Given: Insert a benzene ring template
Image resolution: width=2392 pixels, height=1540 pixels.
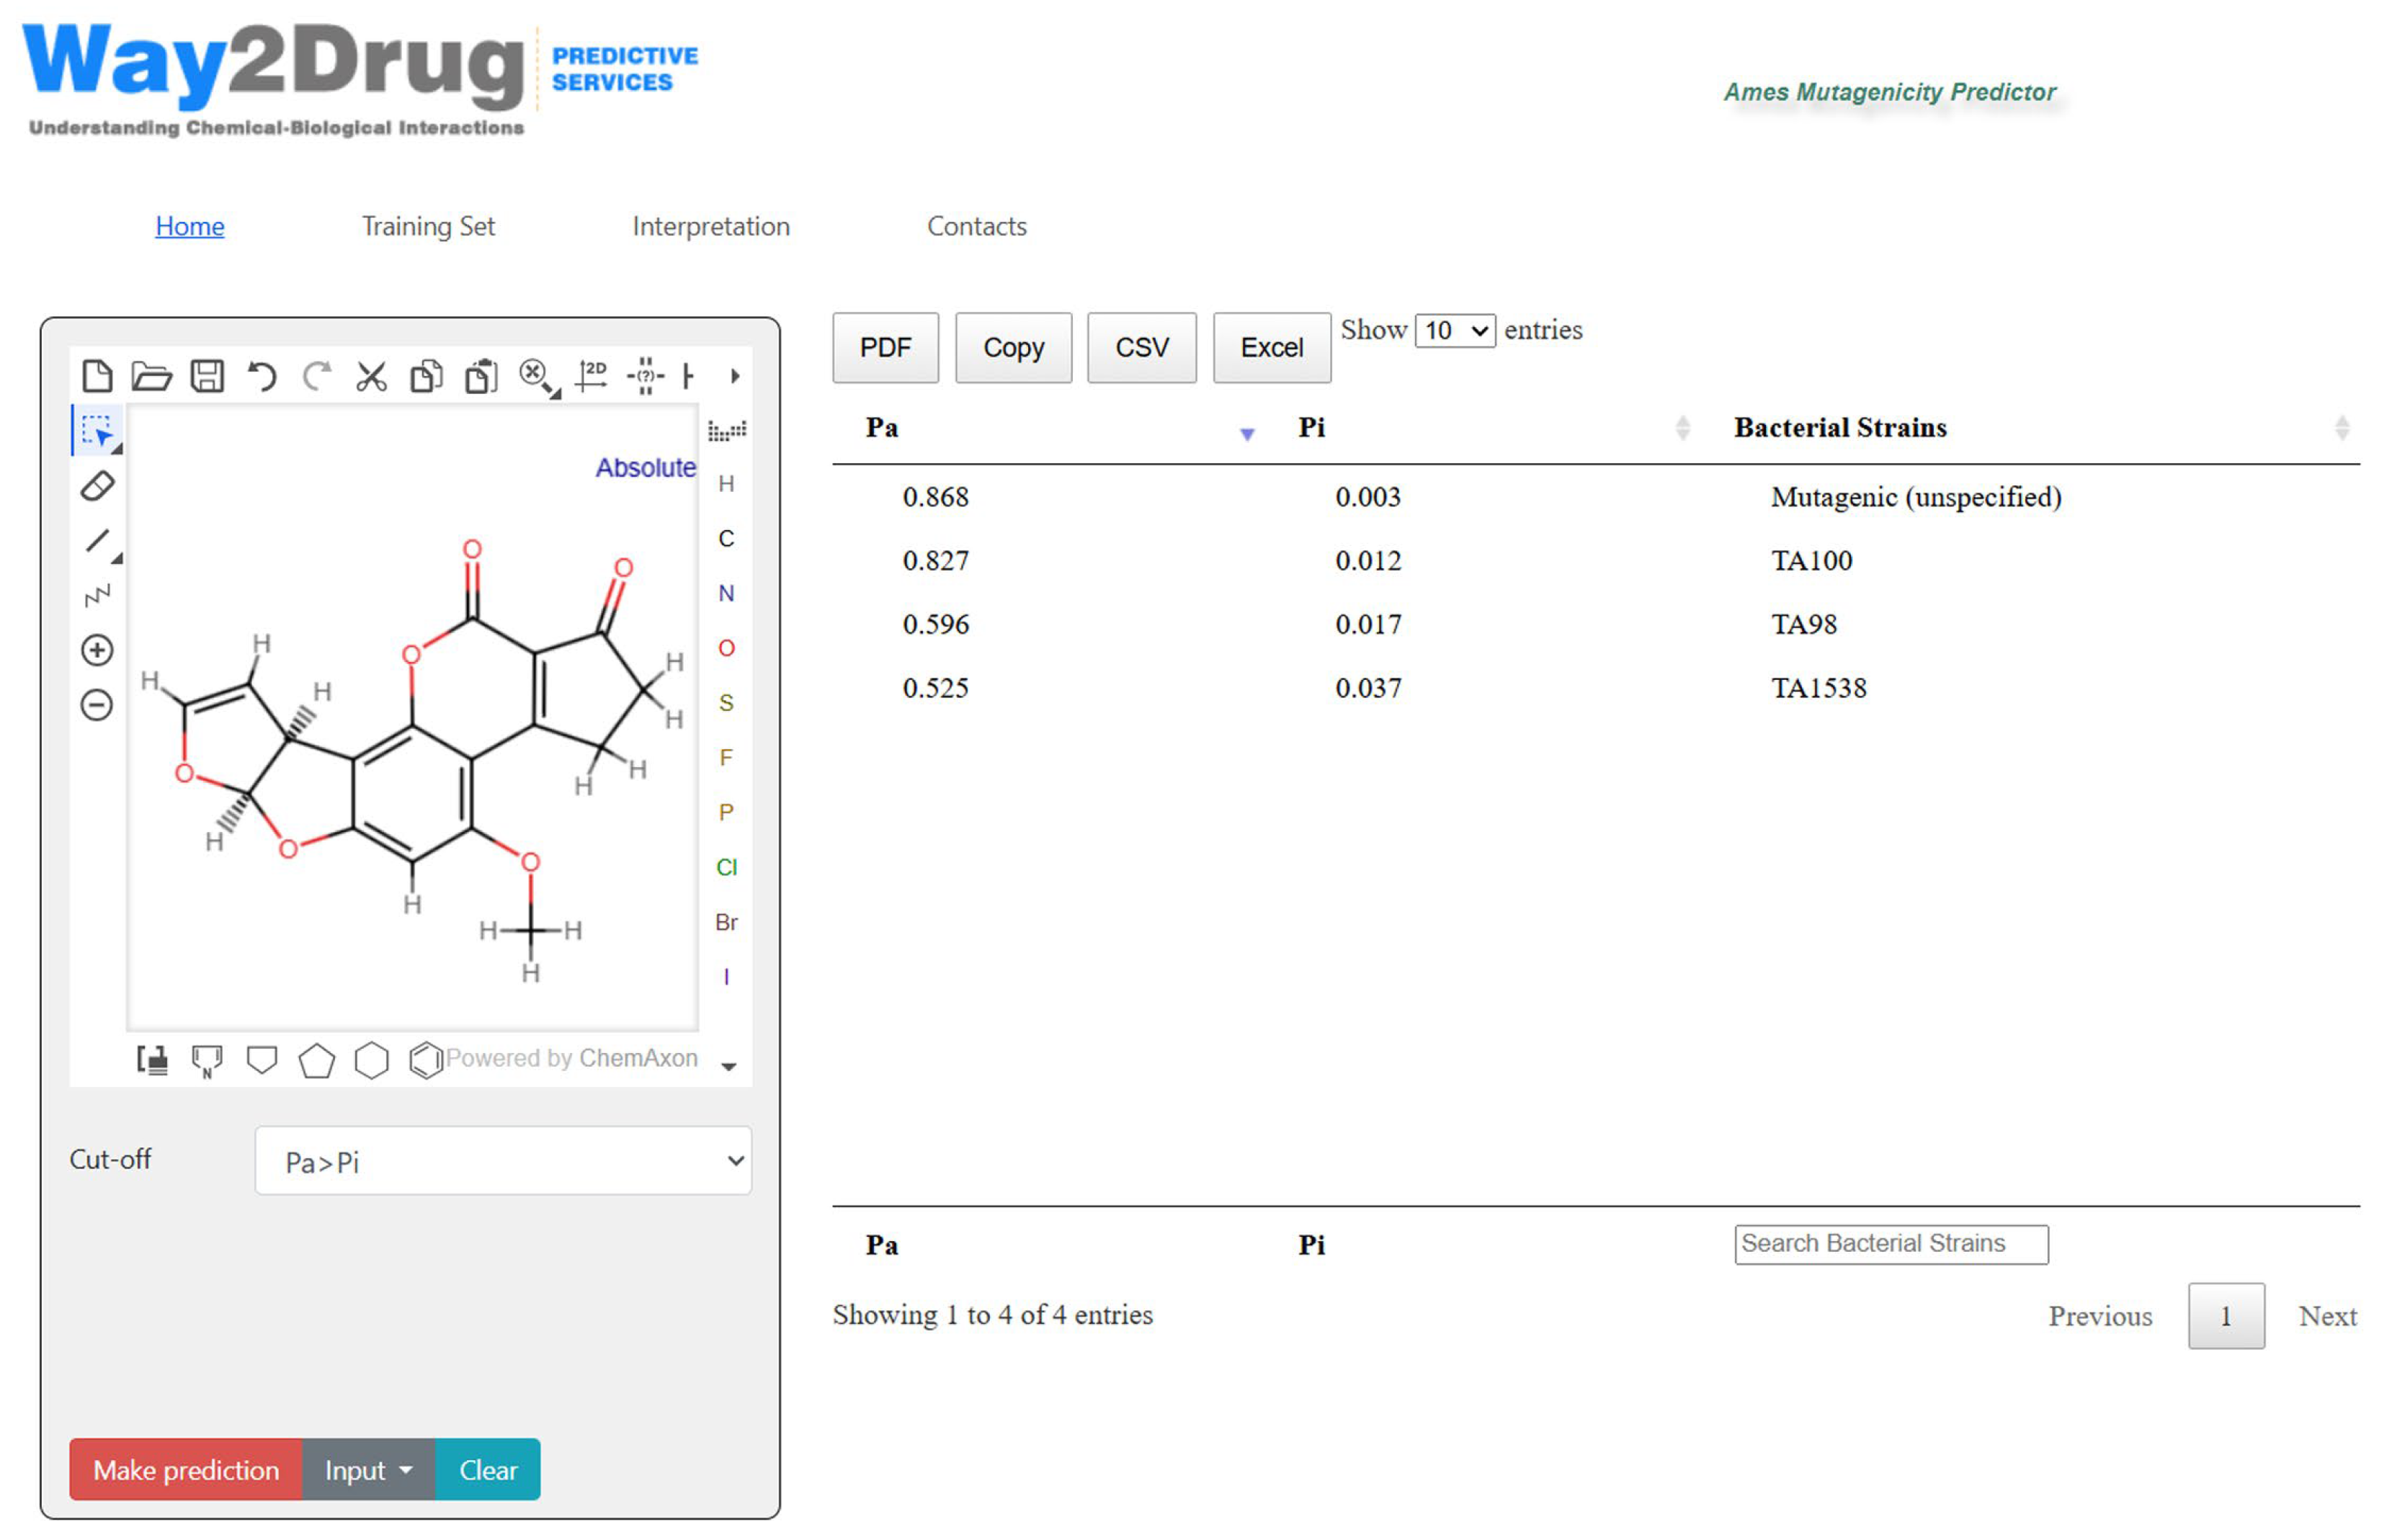Looking at the screenshot, I should click(426, 1060).
